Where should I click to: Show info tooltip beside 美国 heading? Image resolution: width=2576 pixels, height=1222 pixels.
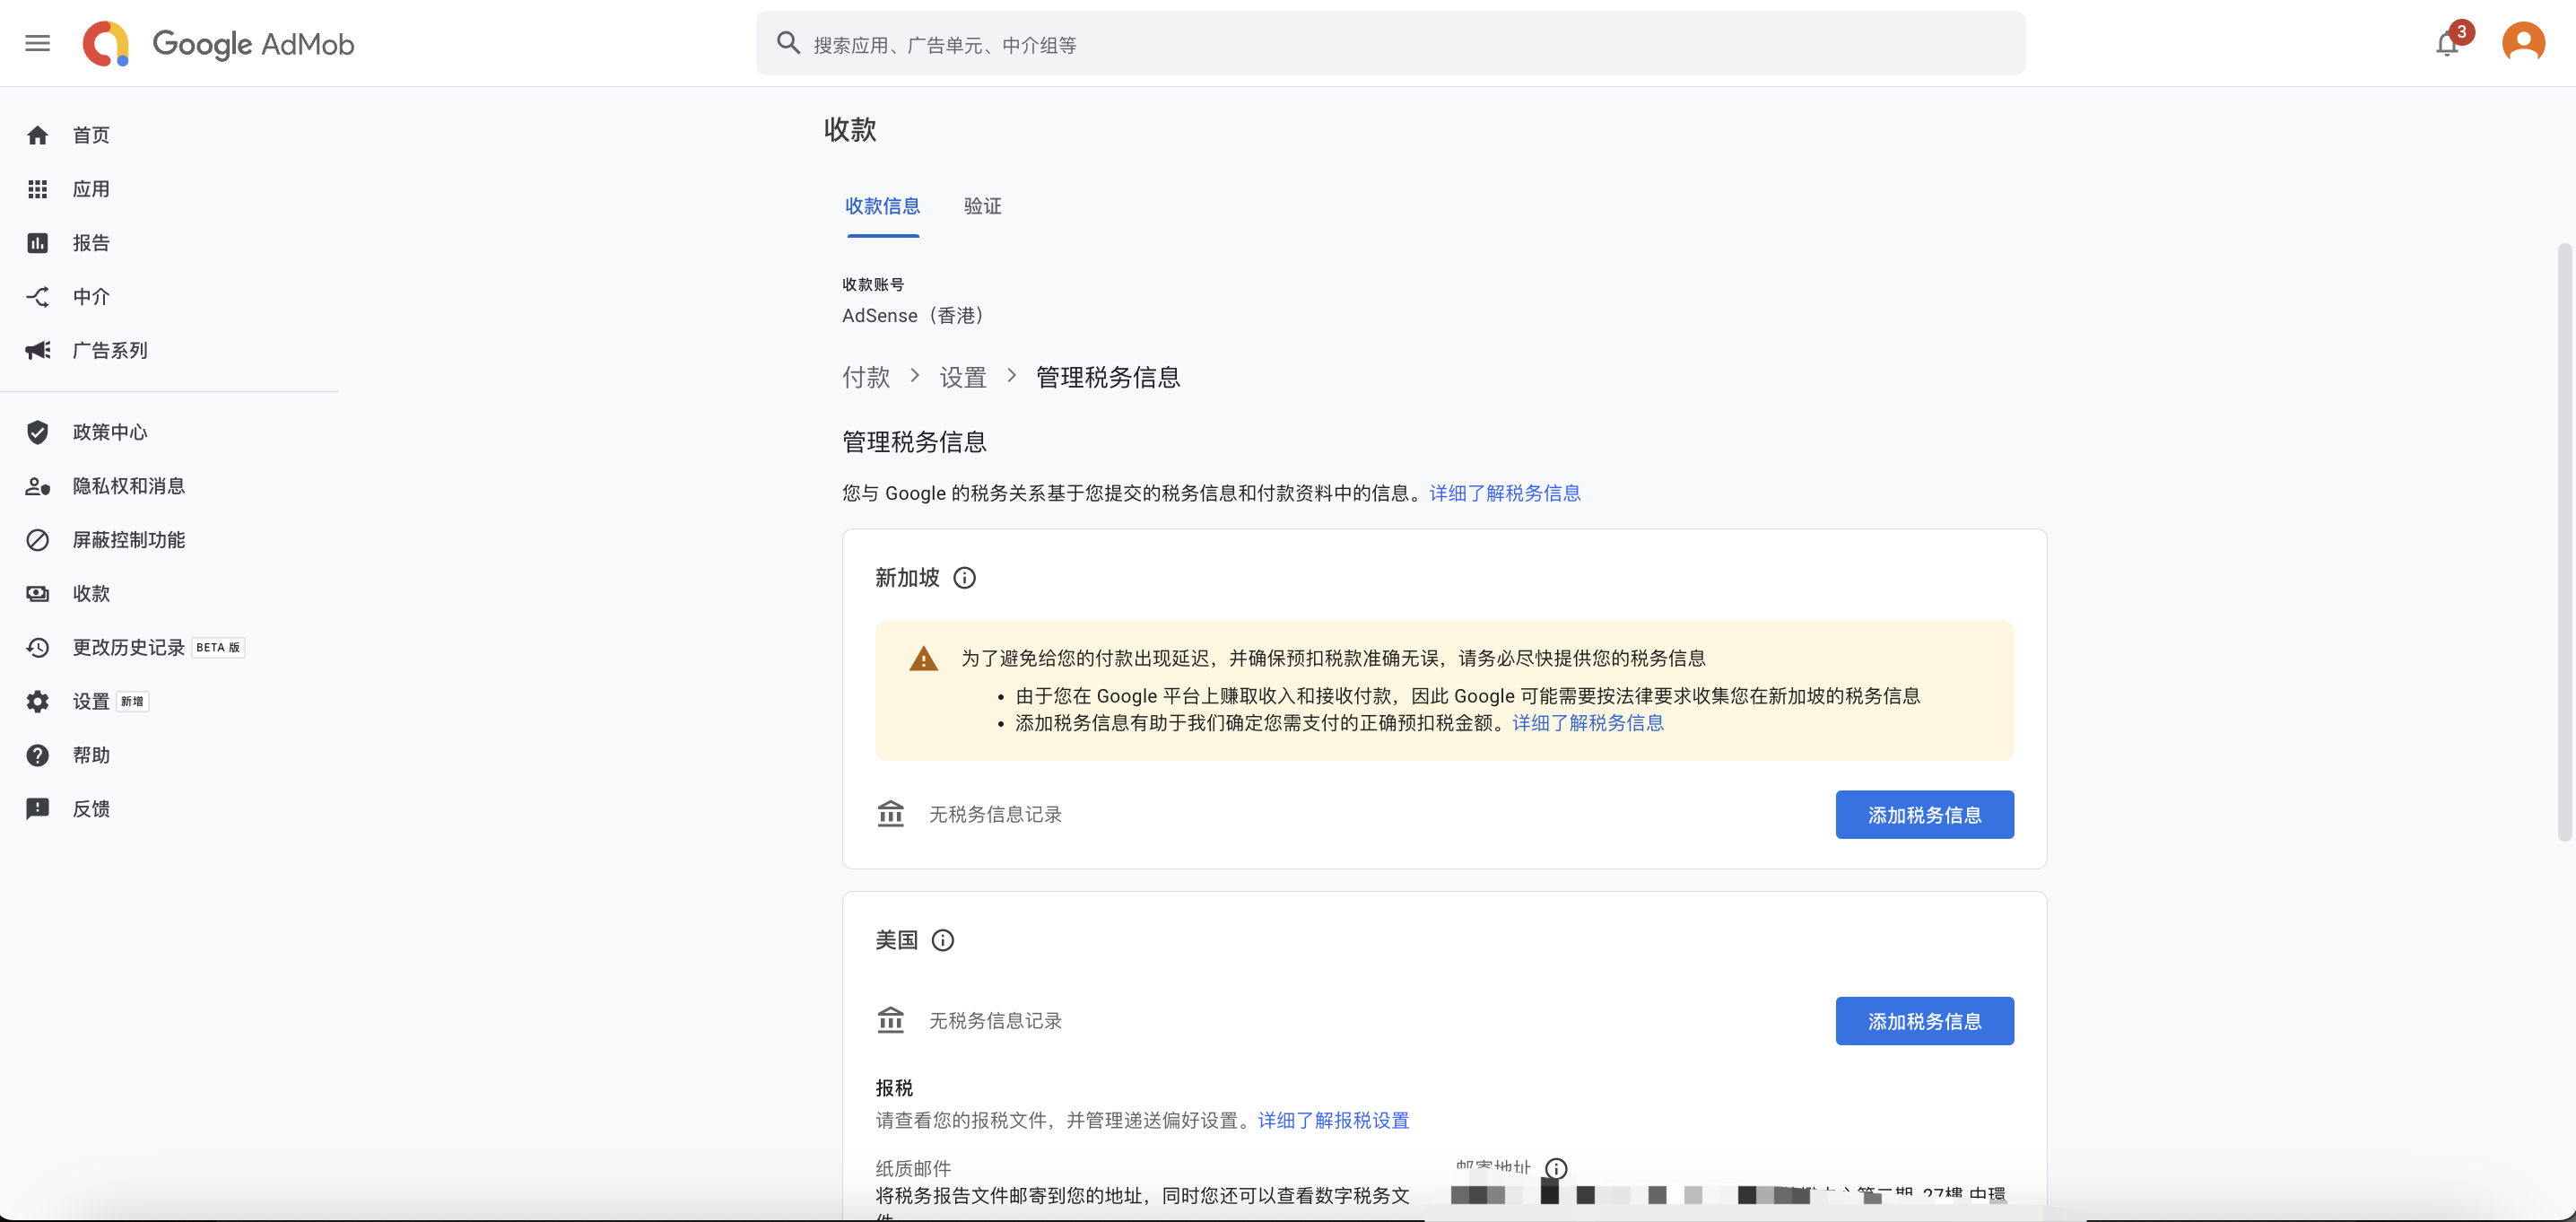[942, 940]
